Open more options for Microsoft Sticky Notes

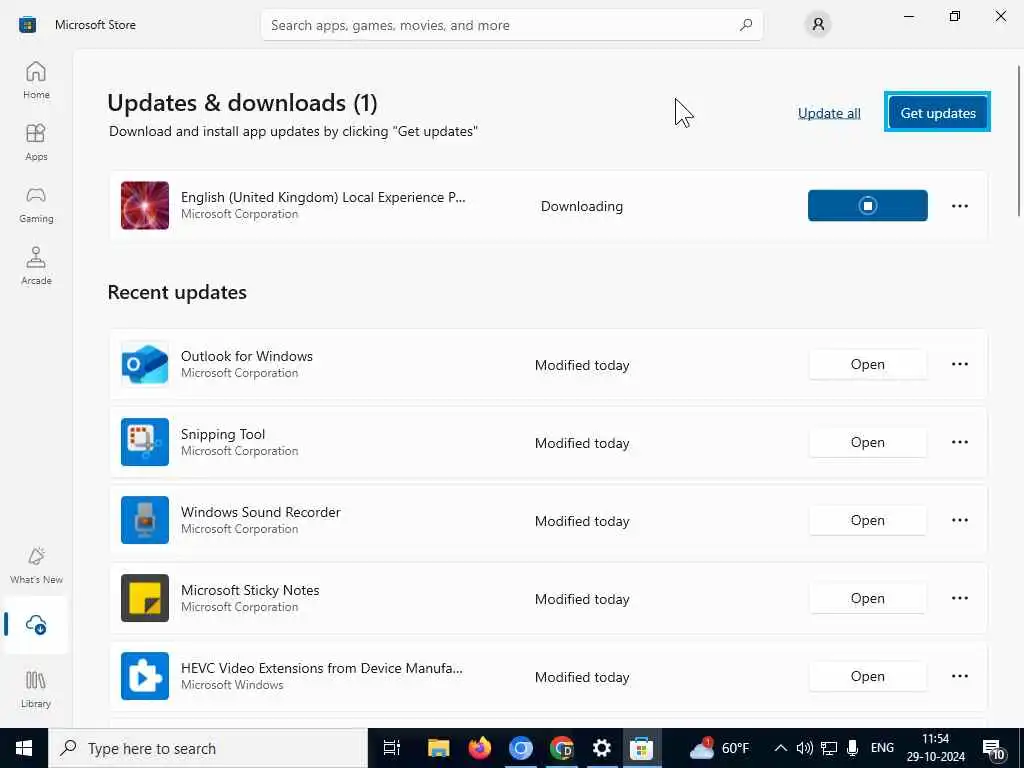(959, 598)
